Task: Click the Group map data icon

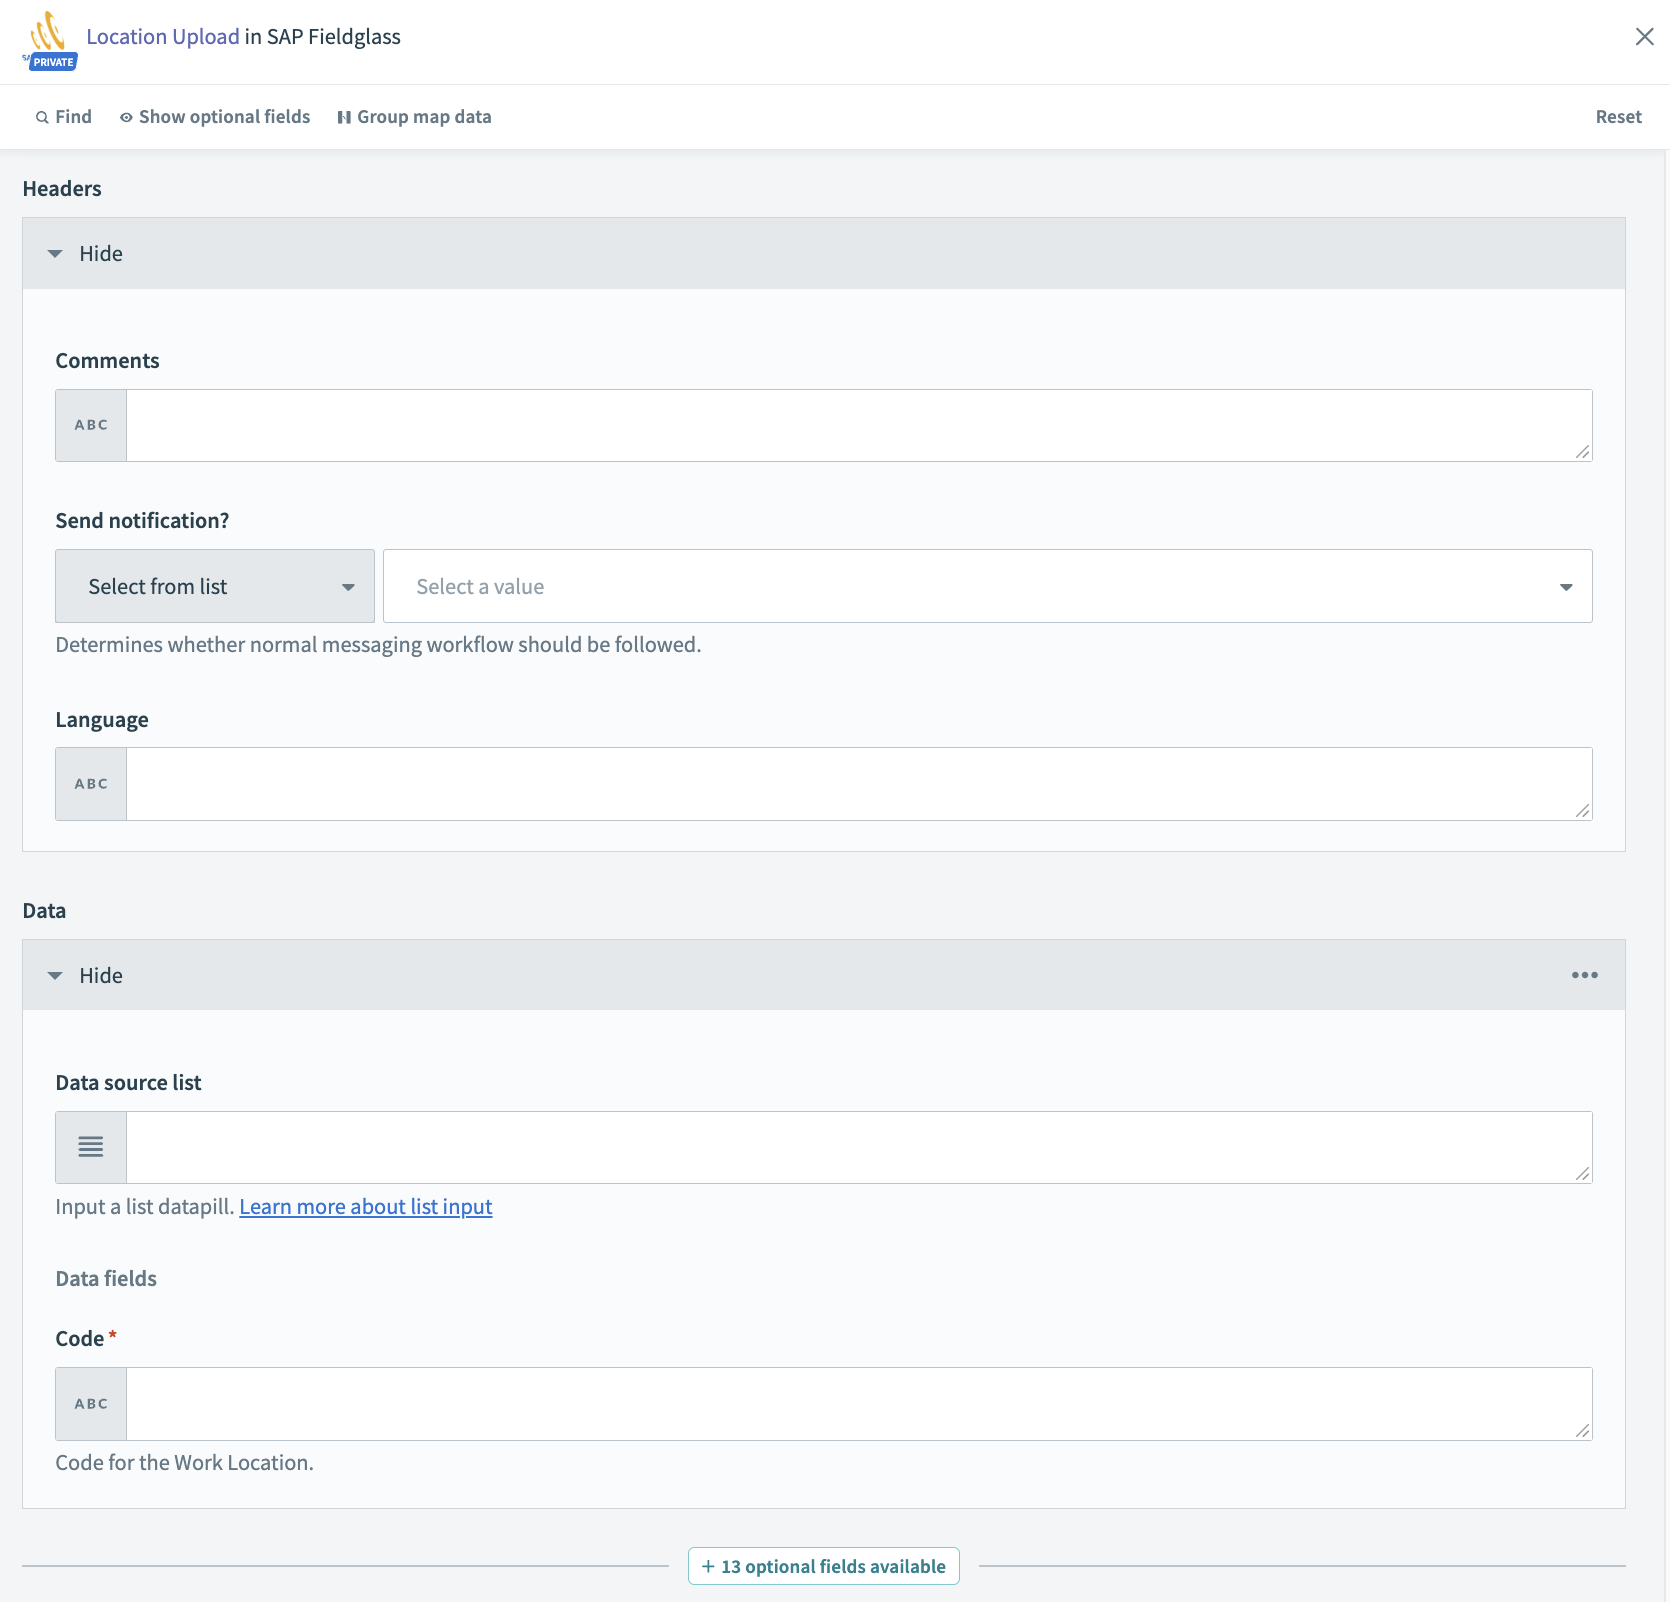Action: pyautogui.click(x=344, y=117)
